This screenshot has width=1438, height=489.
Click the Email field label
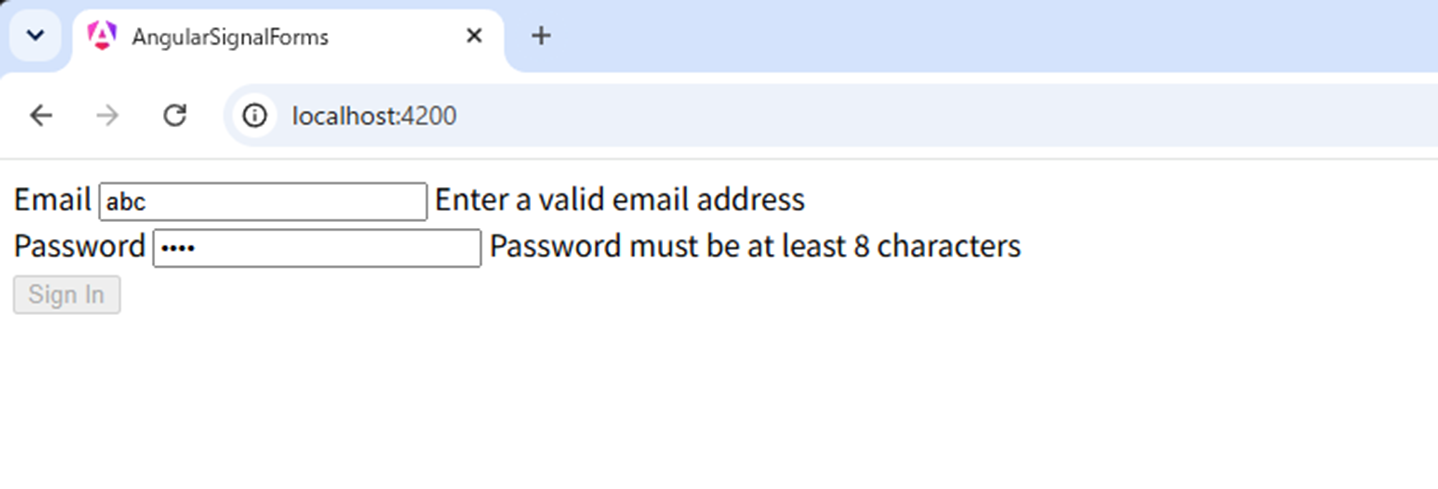click(53, 200)
